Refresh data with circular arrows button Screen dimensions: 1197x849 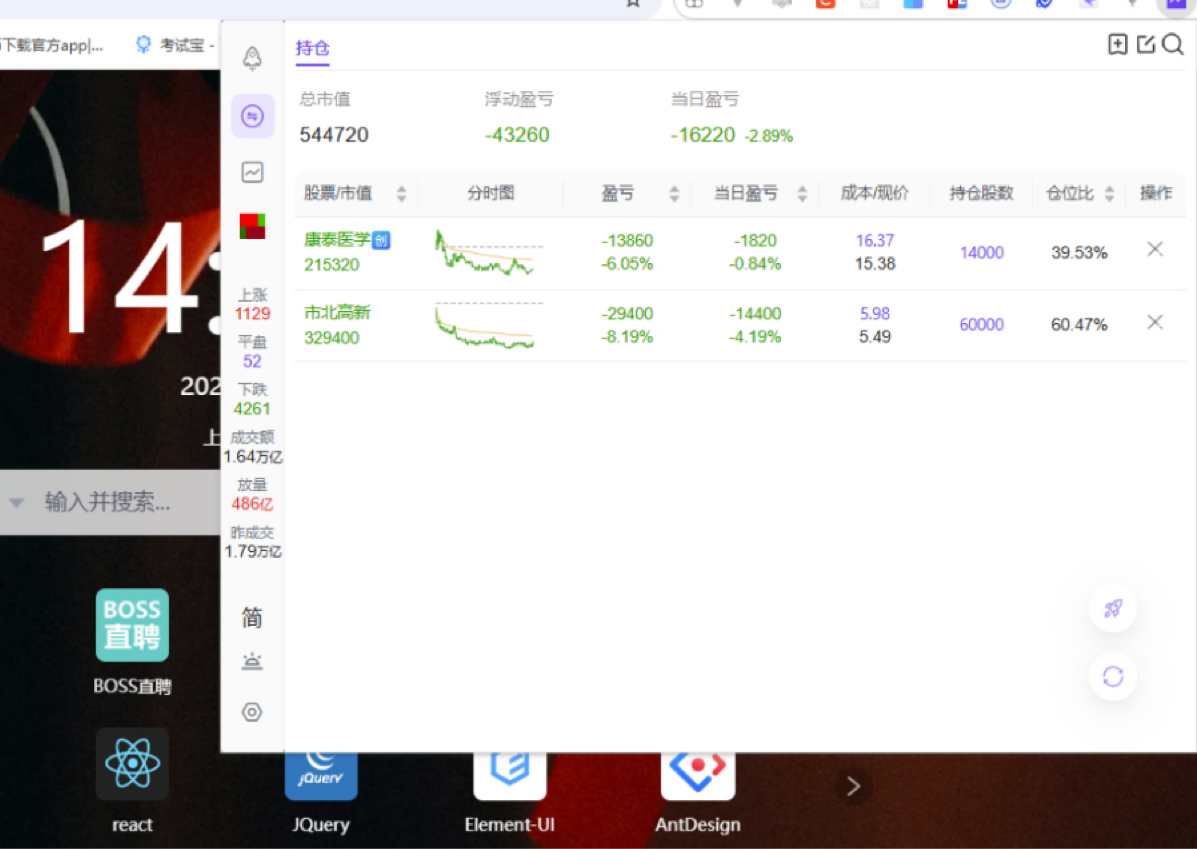tap(1112, 676)
